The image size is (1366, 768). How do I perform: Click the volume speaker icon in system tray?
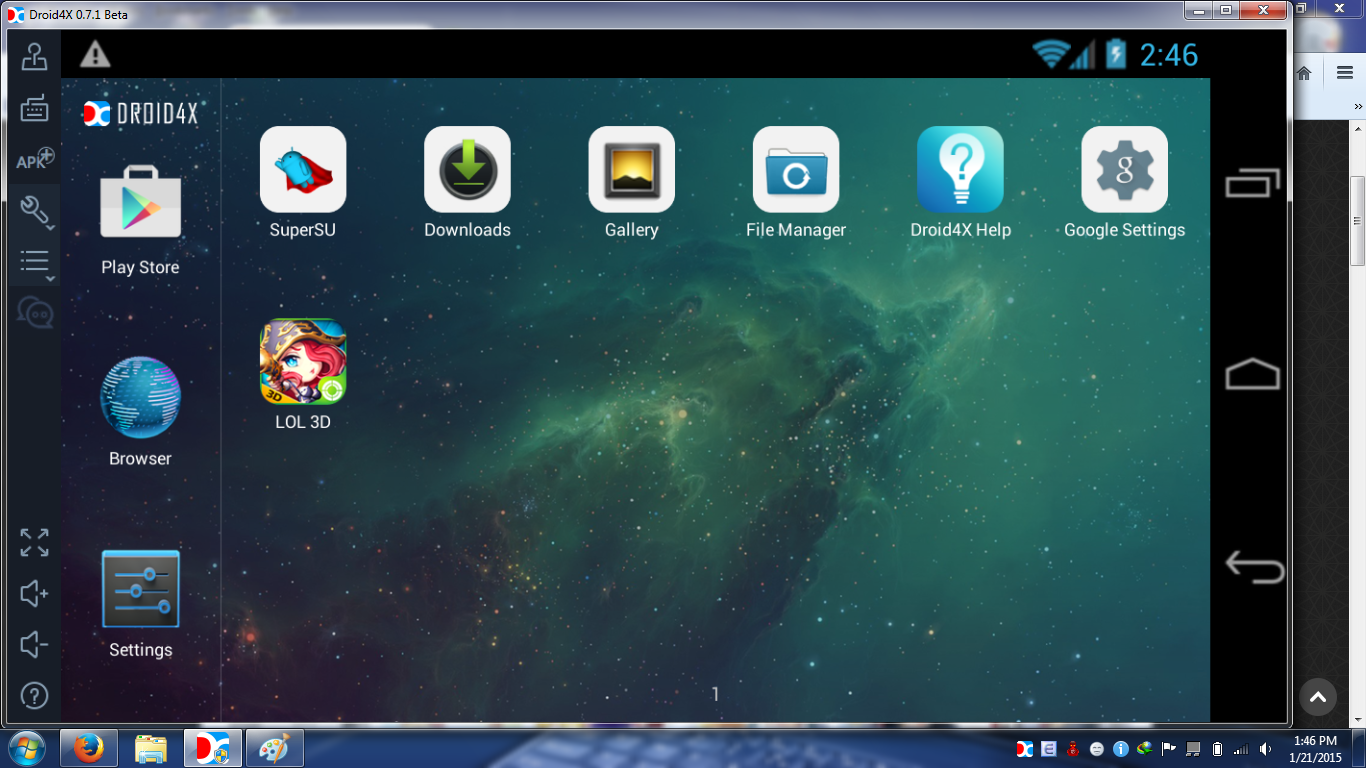click(1265, 749)
